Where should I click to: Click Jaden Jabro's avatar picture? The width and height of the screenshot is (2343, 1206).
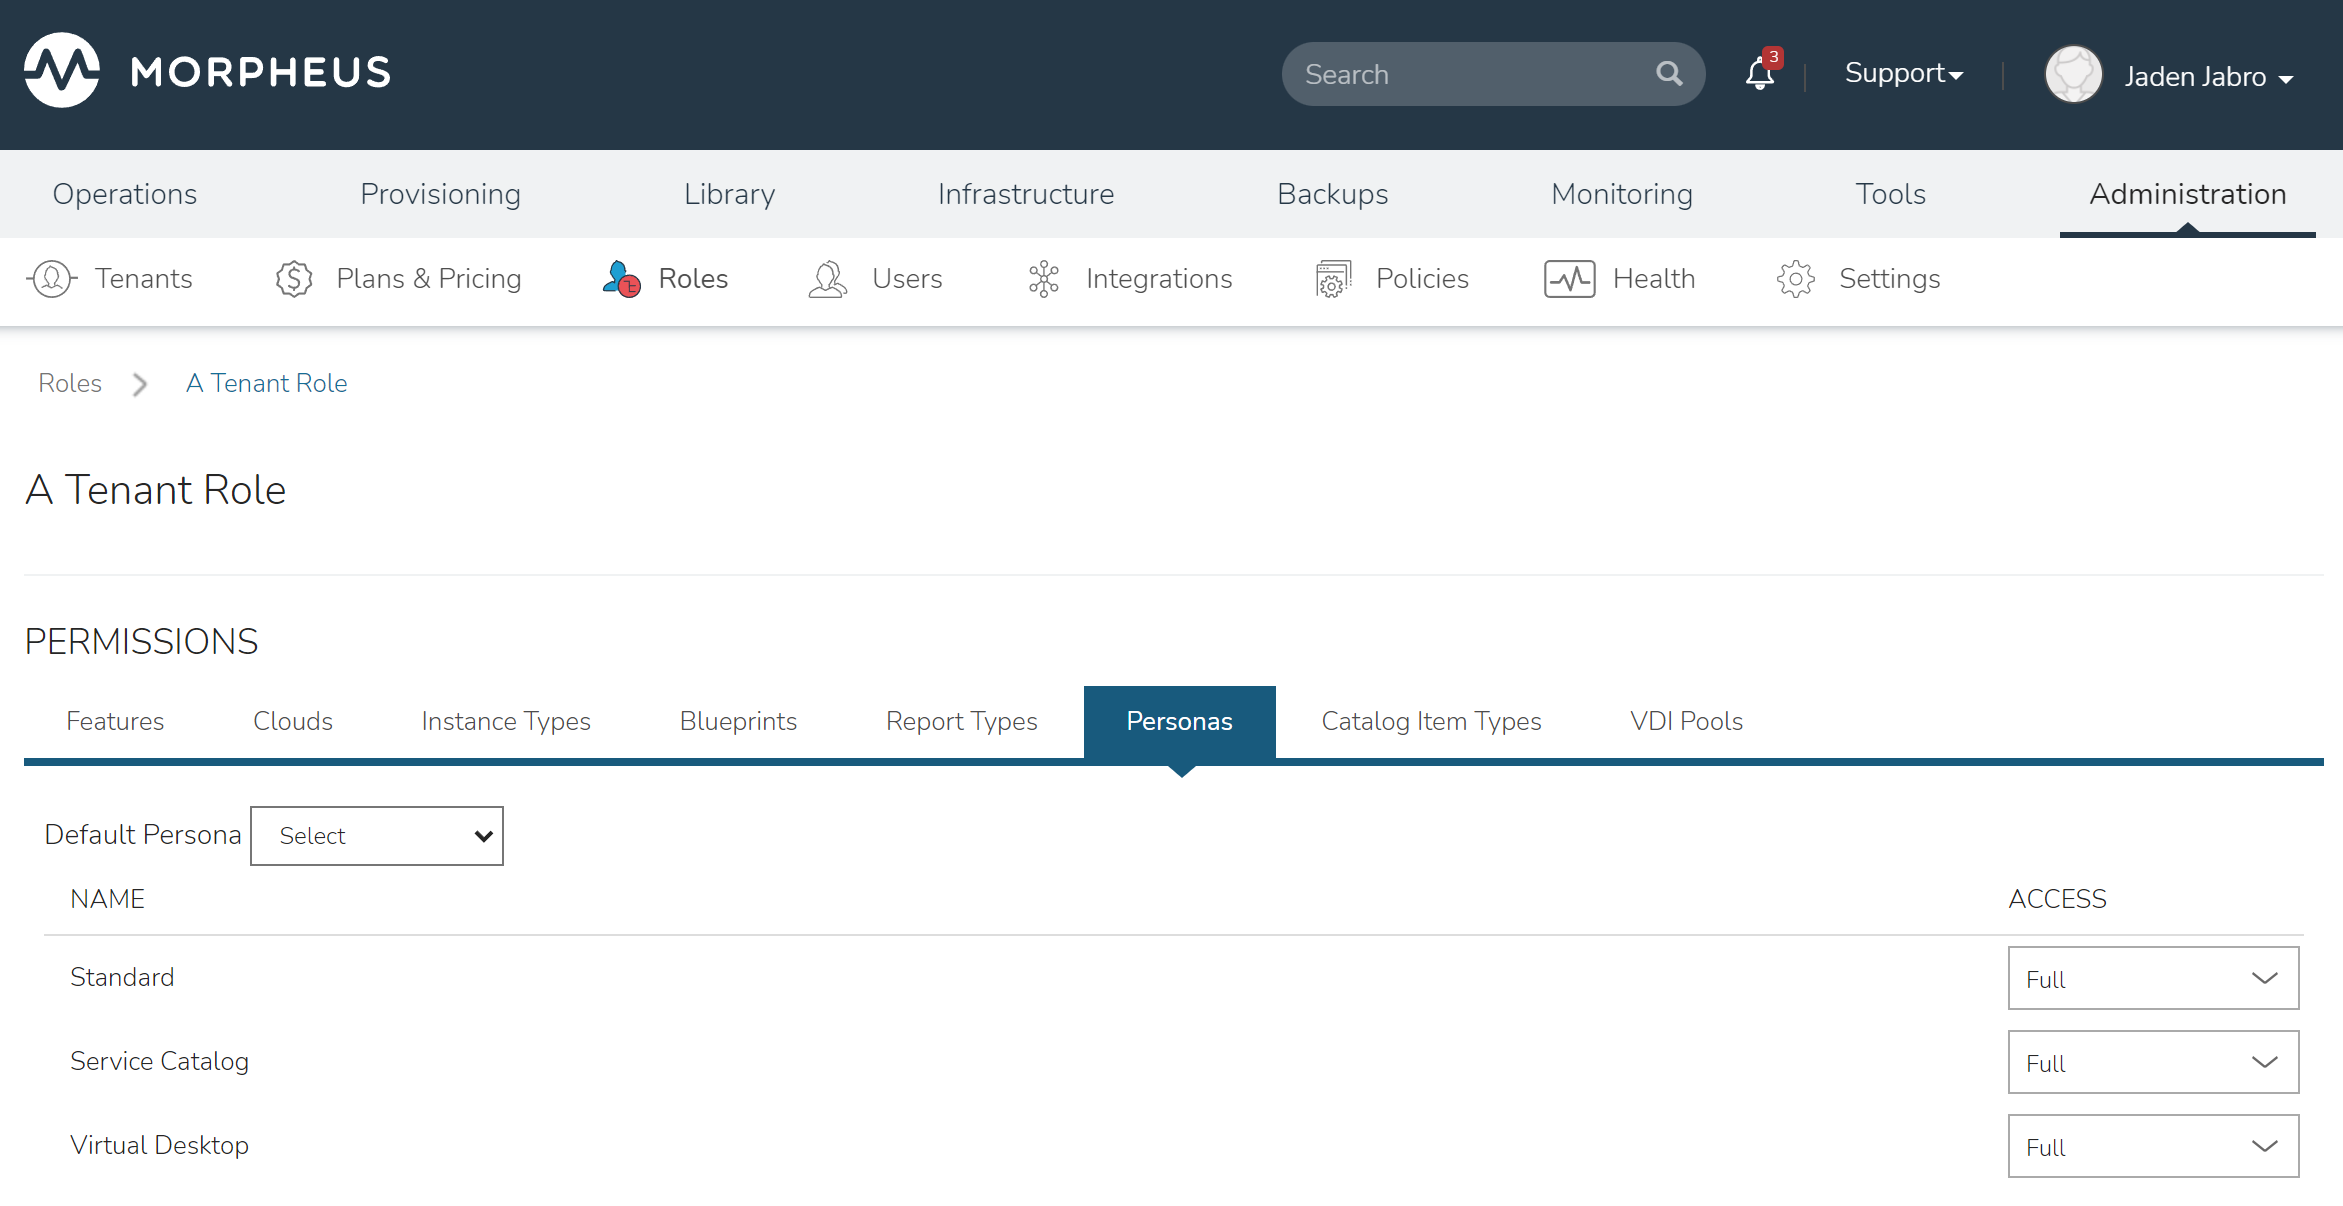[2073, 75]
